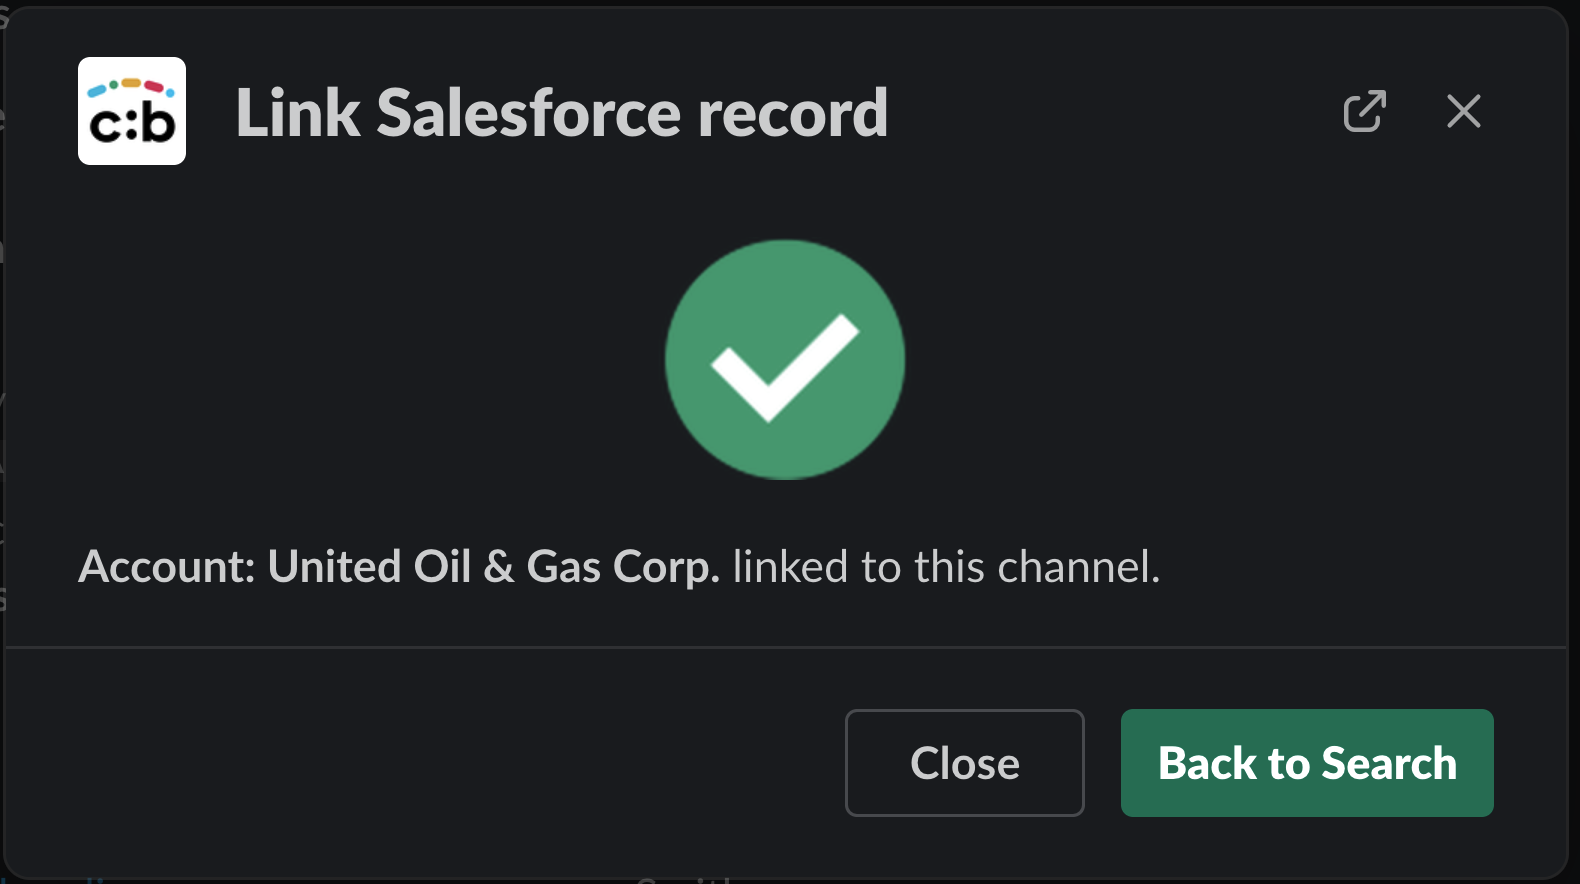Click the empty footer area left of Close
The image size is (1580, 884).
click(420, 763)
